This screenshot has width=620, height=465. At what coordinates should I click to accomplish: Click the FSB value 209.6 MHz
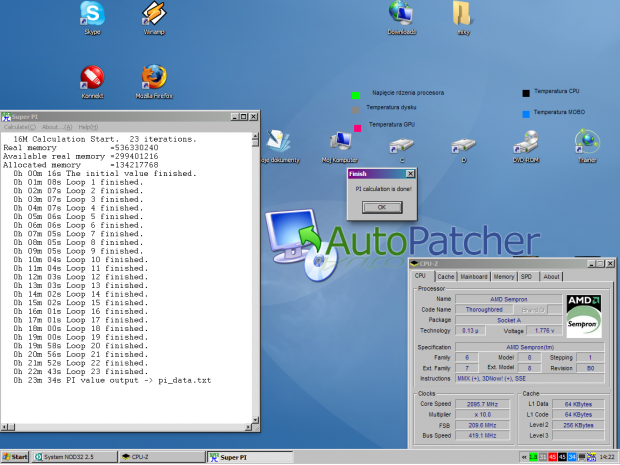(482, 425)
